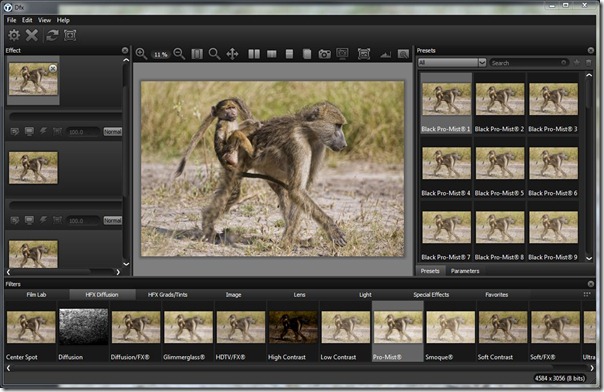Close the Effect panel

coord(125,50)
